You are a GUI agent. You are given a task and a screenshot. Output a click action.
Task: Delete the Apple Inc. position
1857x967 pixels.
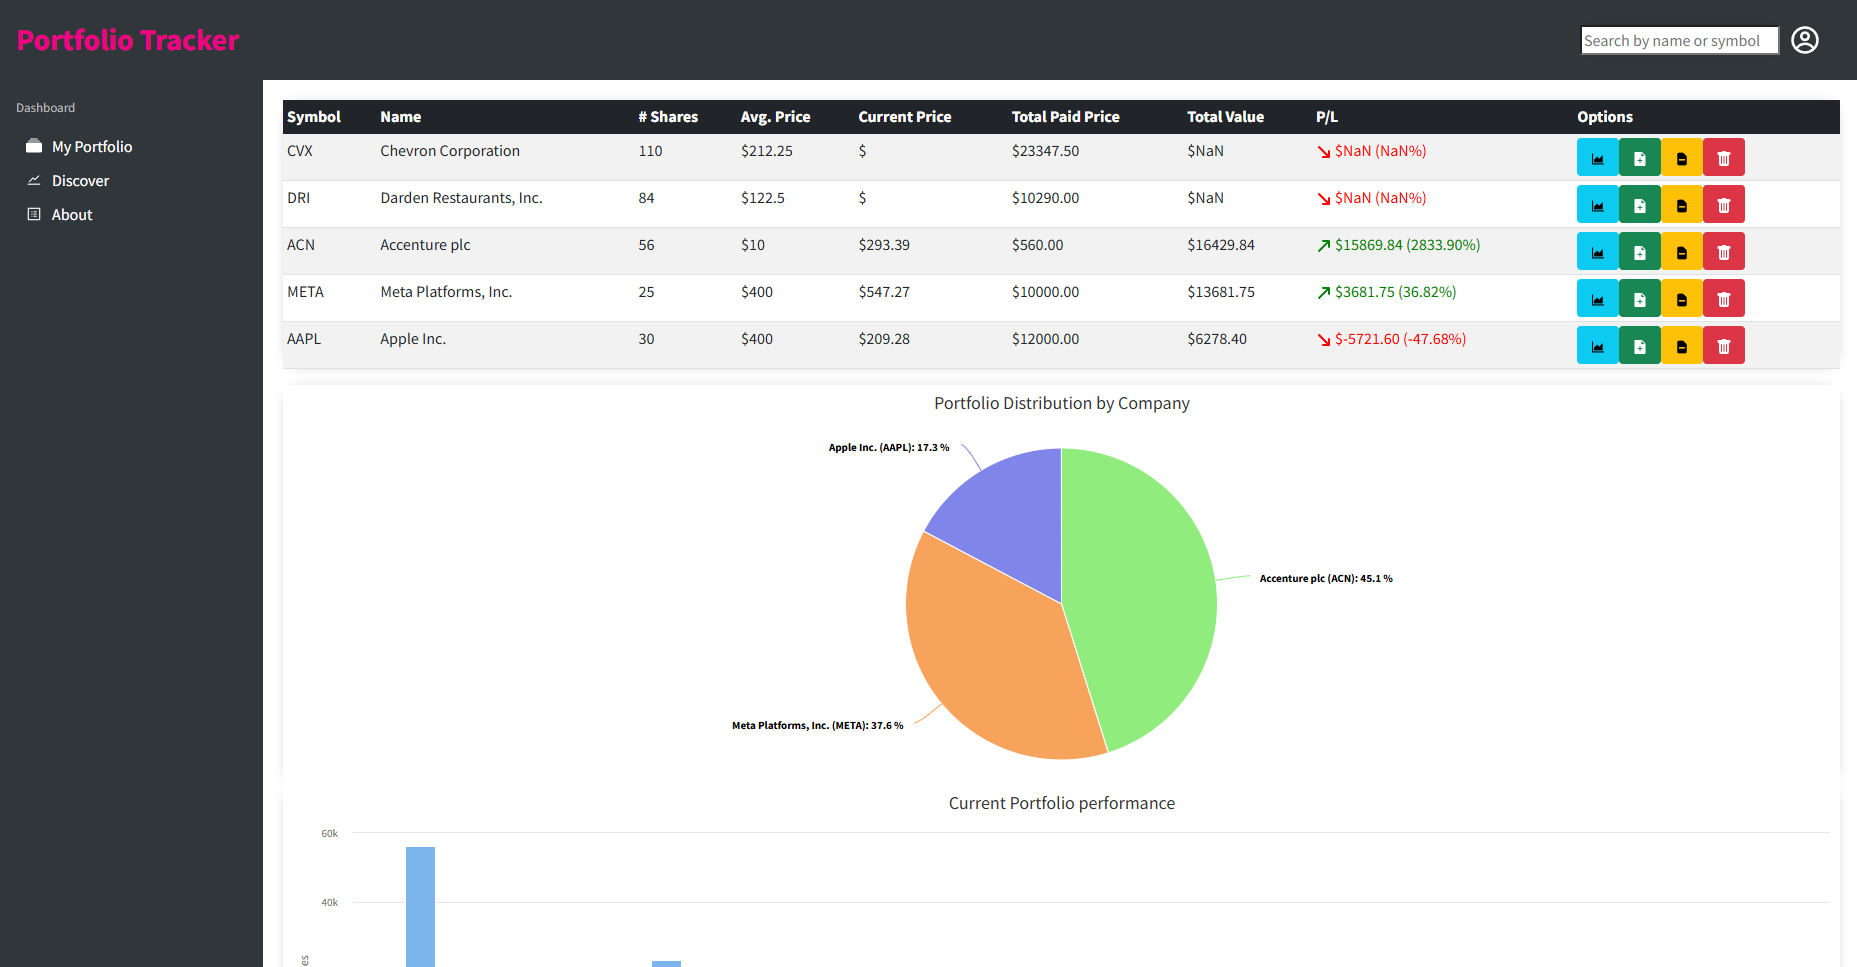pyautogui.click(x=1723, y=345)
